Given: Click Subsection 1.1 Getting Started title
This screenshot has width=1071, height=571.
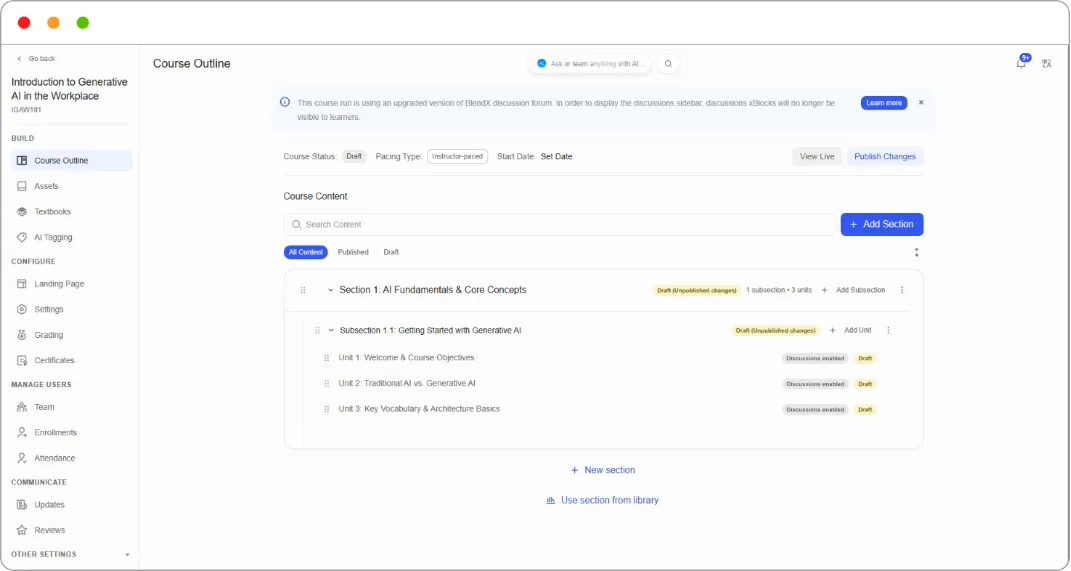Looking at the screenshot, I should (430, 331).
